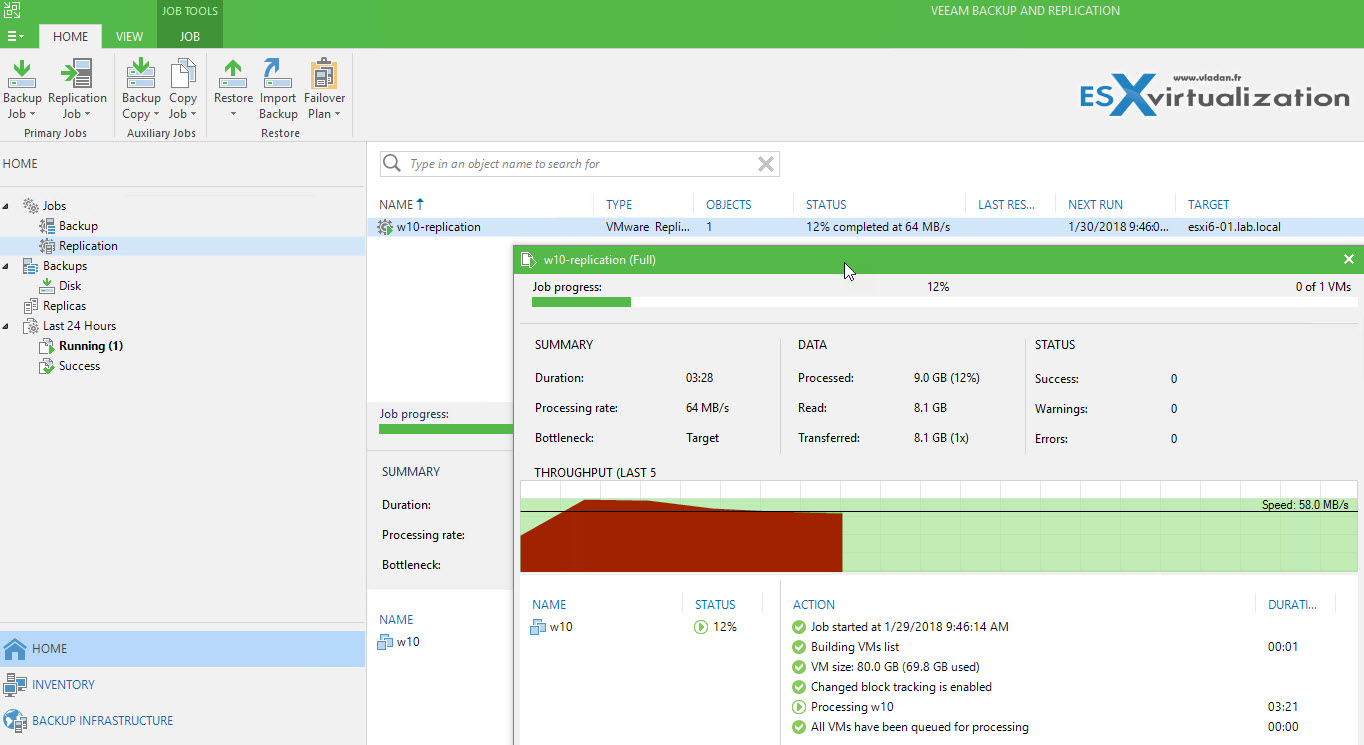1364x745 pixels.
Task: Select w10 in the background details list
Action: (x=399, y=642)
